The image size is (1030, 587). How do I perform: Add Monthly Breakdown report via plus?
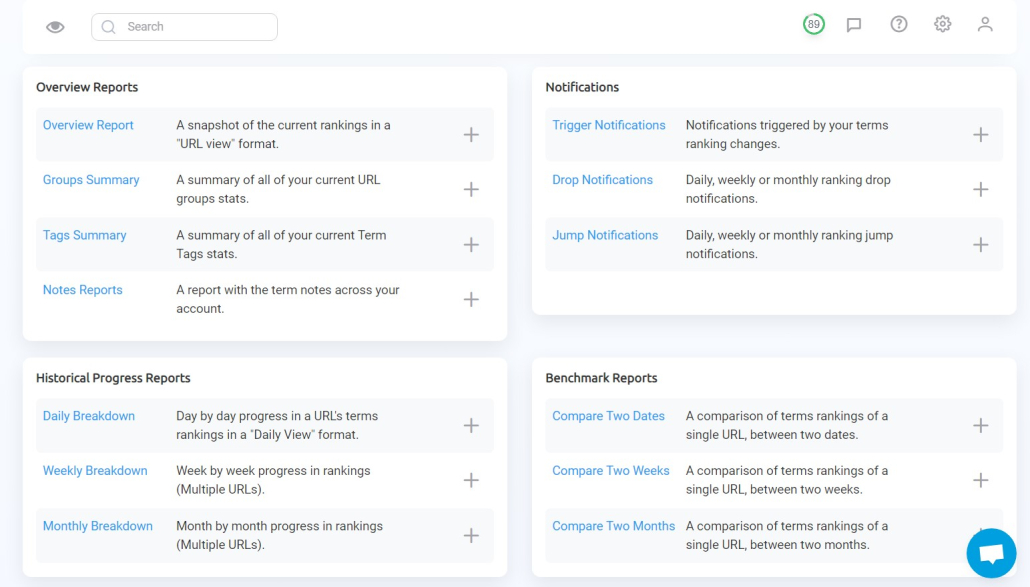point(471,535)
